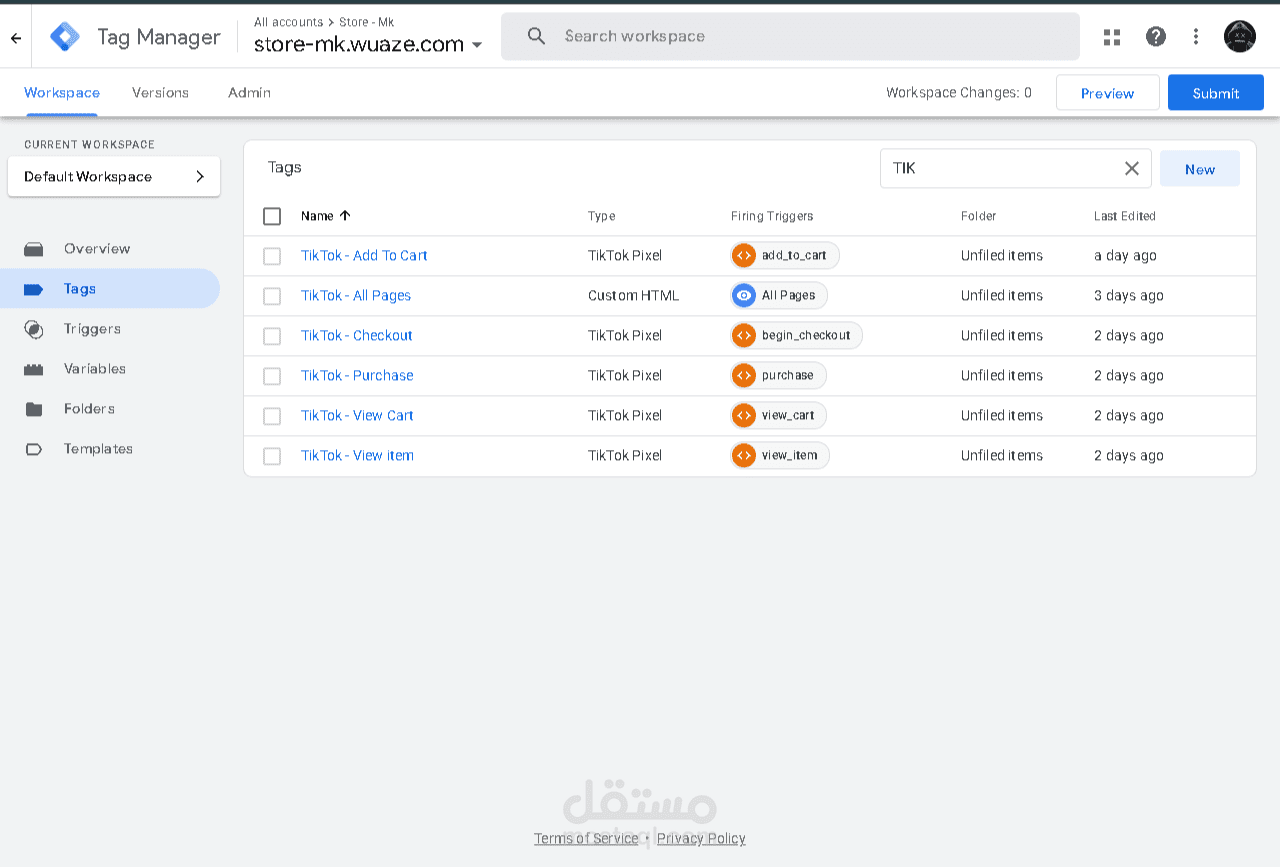This screenshot has height=867, width=1280.
Task: Click the All Pages trigger eye icon
Action: pyautogui.click(x=743, y=295)
